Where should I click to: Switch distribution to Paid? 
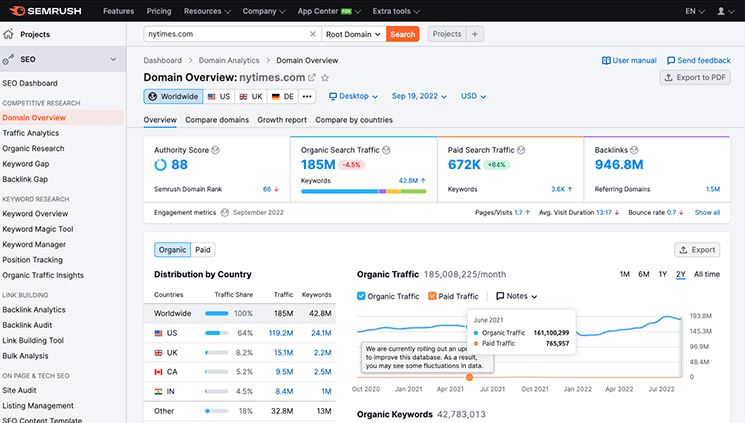click(203, 250)
